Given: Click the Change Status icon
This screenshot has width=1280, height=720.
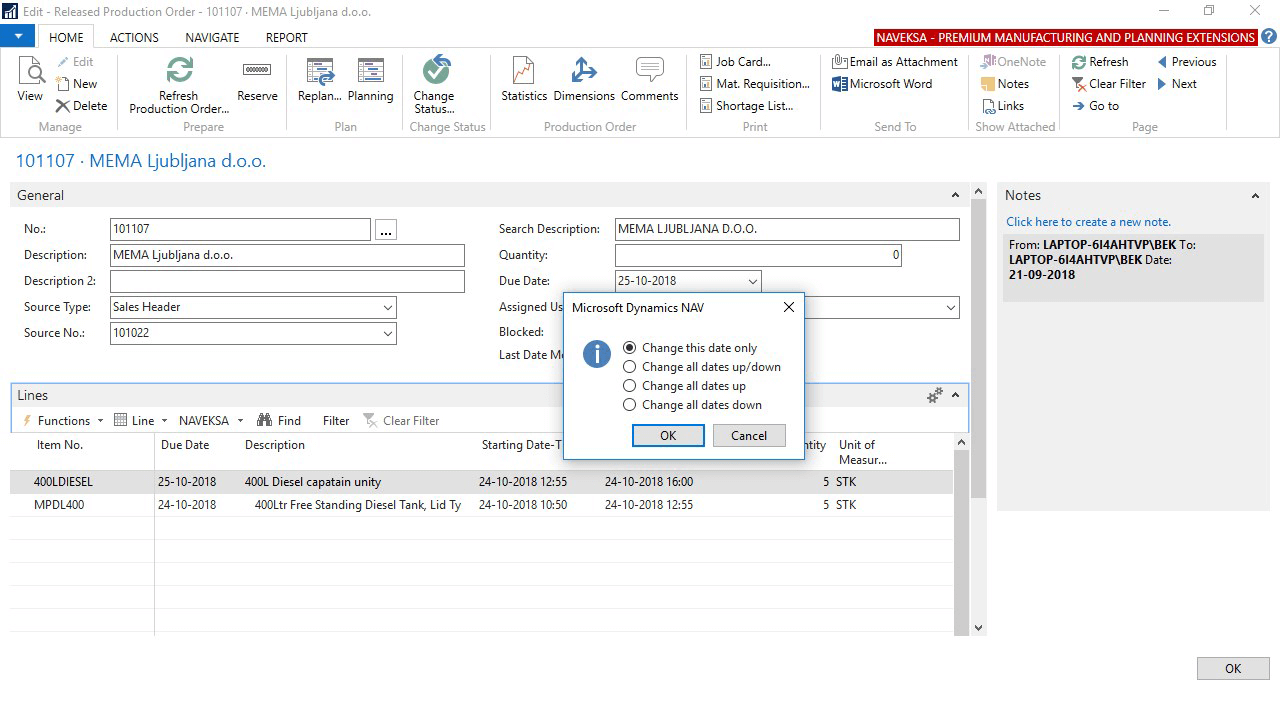Looking at the screenshot, I should pos(435,84).
